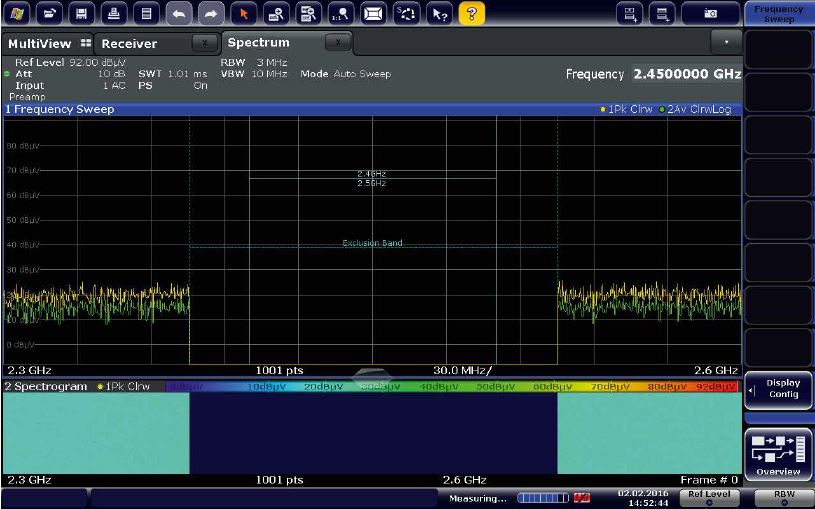
Task: Select the orange pointer selection tool
Action: [x=243, y=14]
